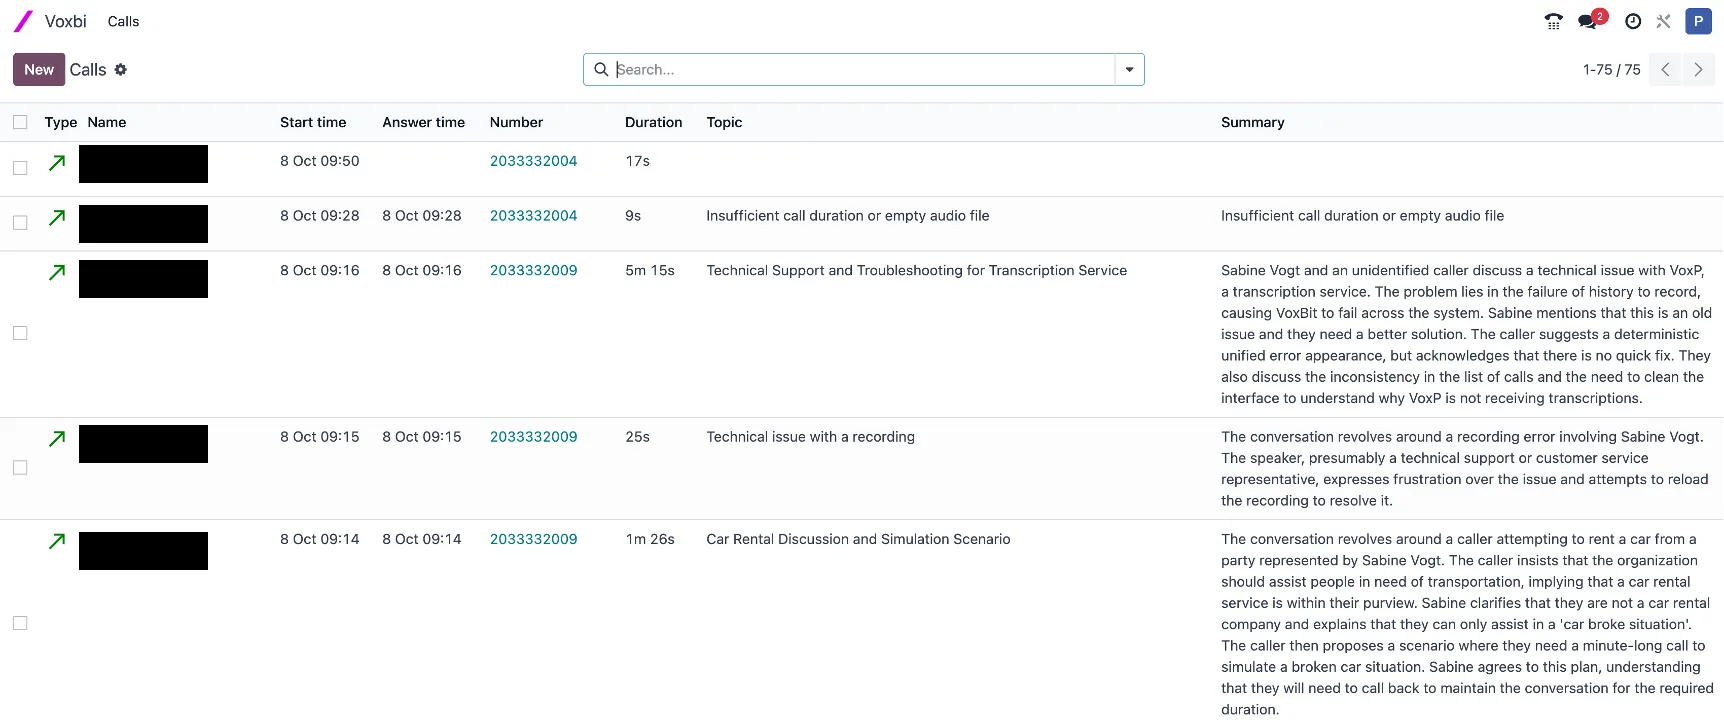The image size is (1724, 720).
Task: Click outgoing arrow for 8 Oct 09:50 call
Action: tap(57, 163)
